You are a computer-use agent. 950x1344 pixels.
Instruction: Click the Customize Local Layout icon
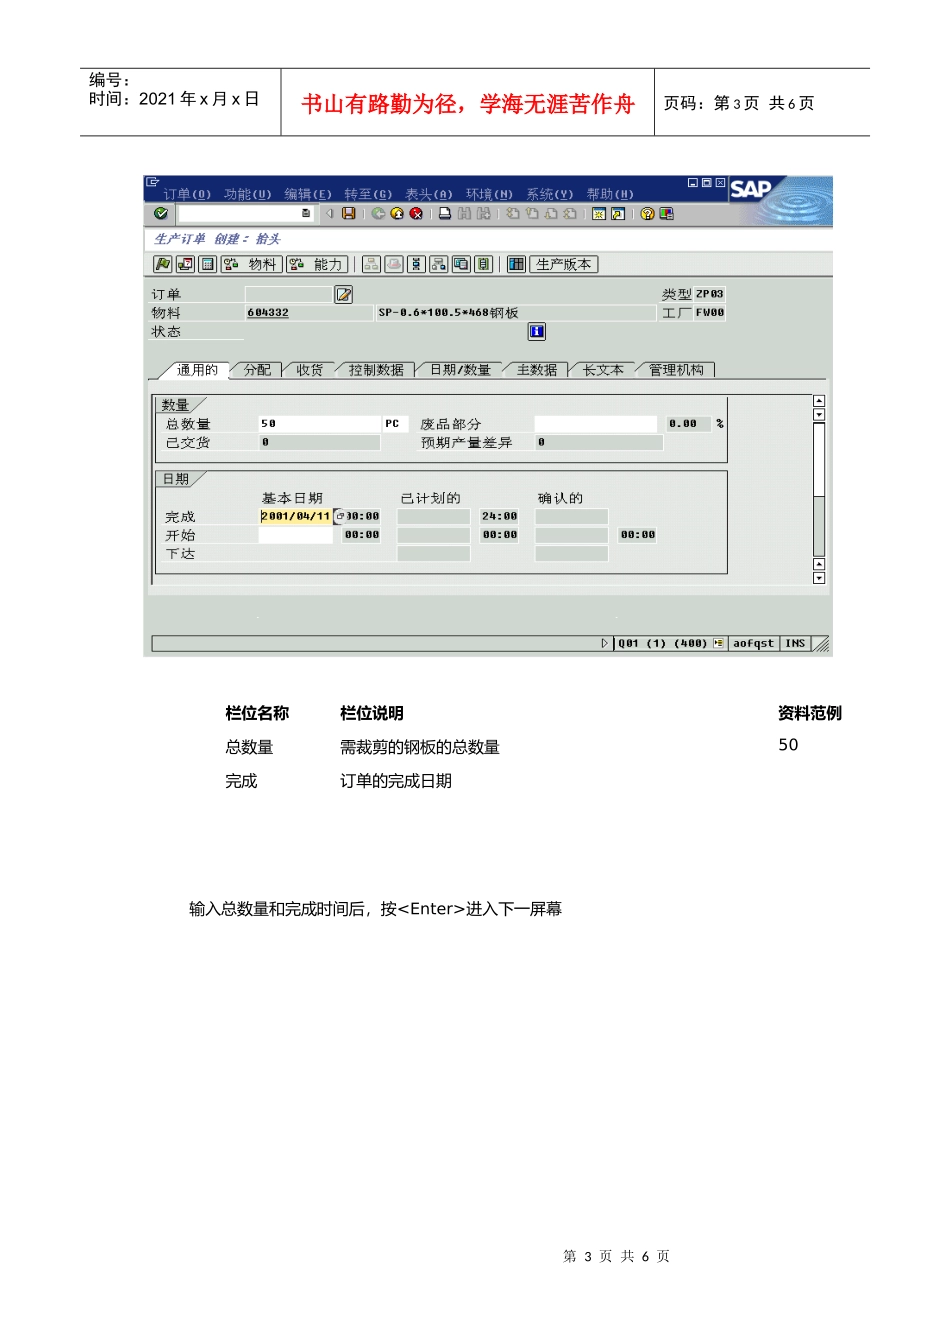(x=667, y=213)
